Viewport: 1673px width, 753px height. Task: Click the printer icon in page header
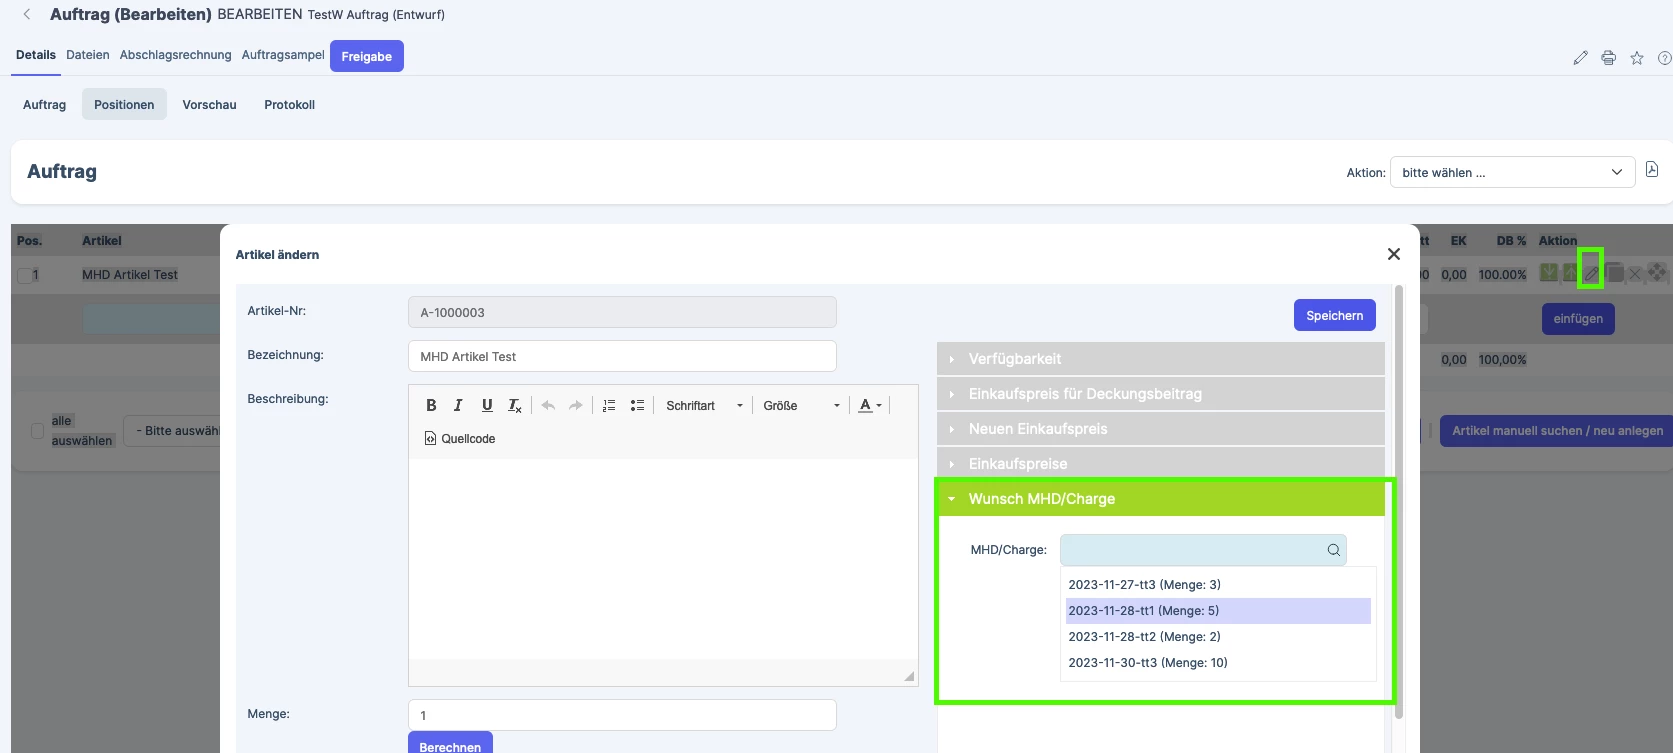tap(1608, 58)
